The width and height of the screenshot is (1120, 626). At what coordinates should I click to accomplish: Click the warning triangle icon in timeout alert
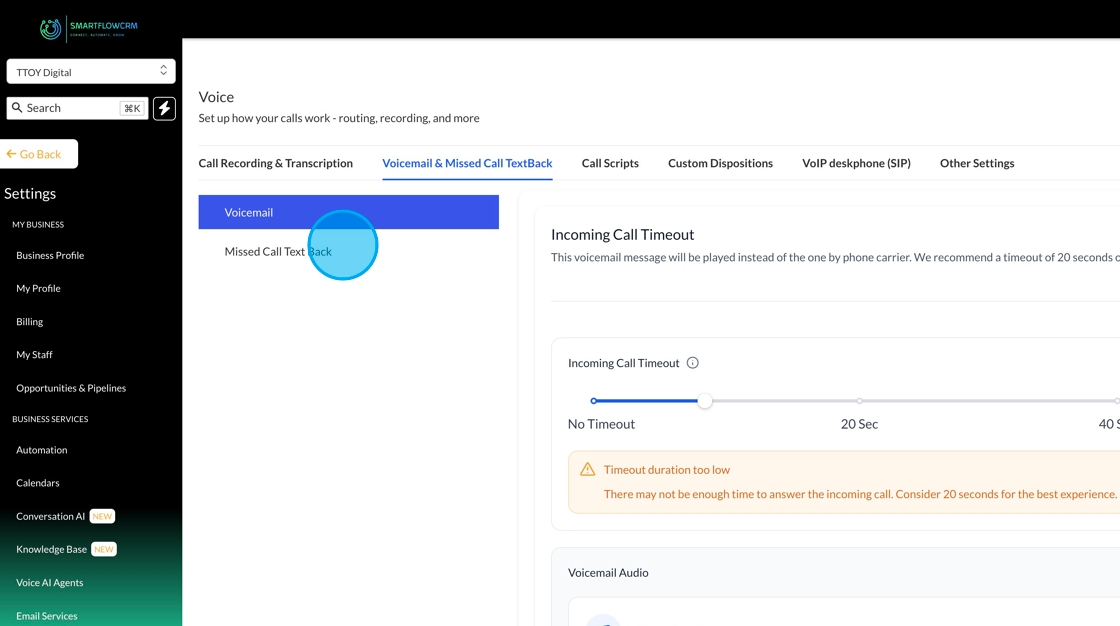pyautogui.click(x=587, y=470)
